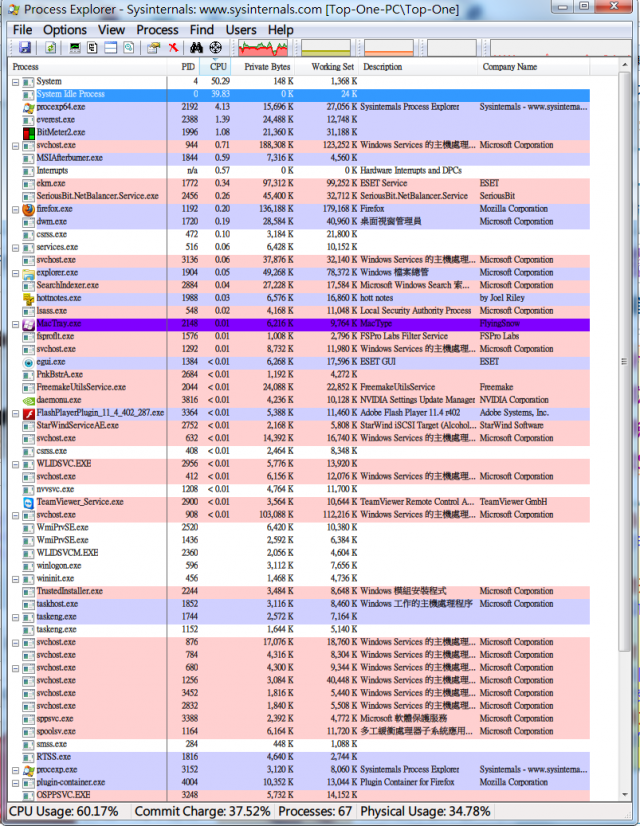Click the MacTray.exe icon
The image size is (640, 827).
coord(28,324)
